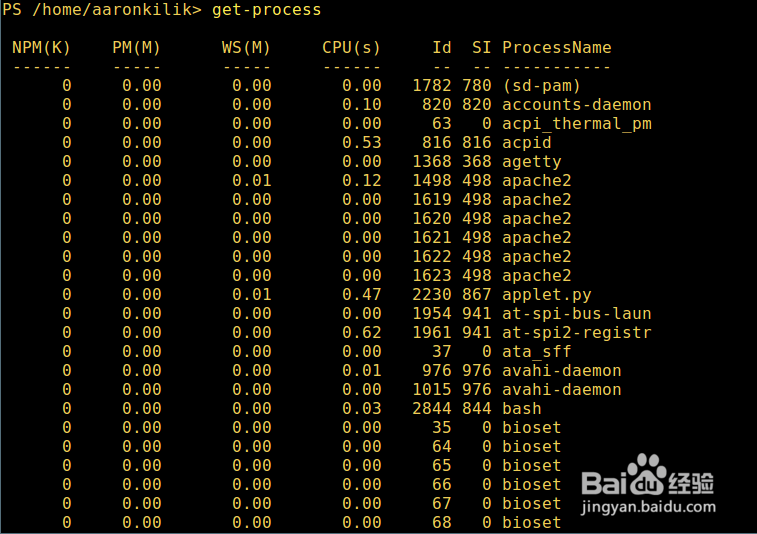The image size is (757, 534).
Task: Click Id 63 of acpi_thermal_pm
Action: pos(442,124)
